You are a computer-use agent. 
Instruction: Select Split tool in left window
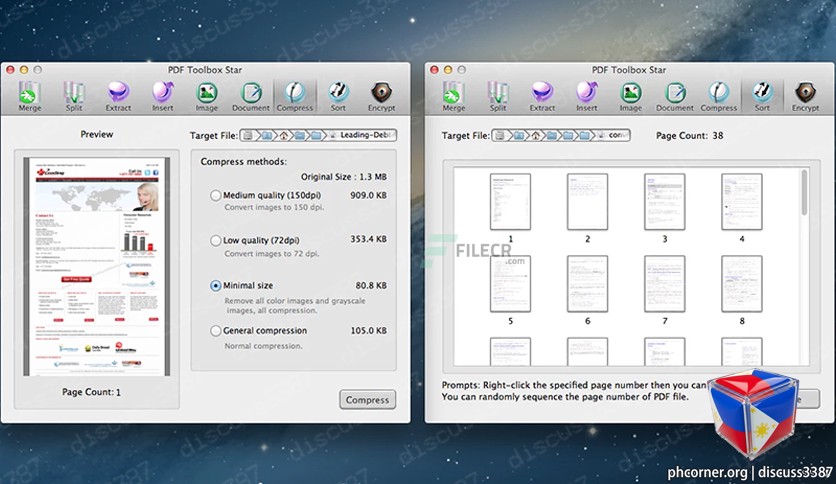[74, 96]
